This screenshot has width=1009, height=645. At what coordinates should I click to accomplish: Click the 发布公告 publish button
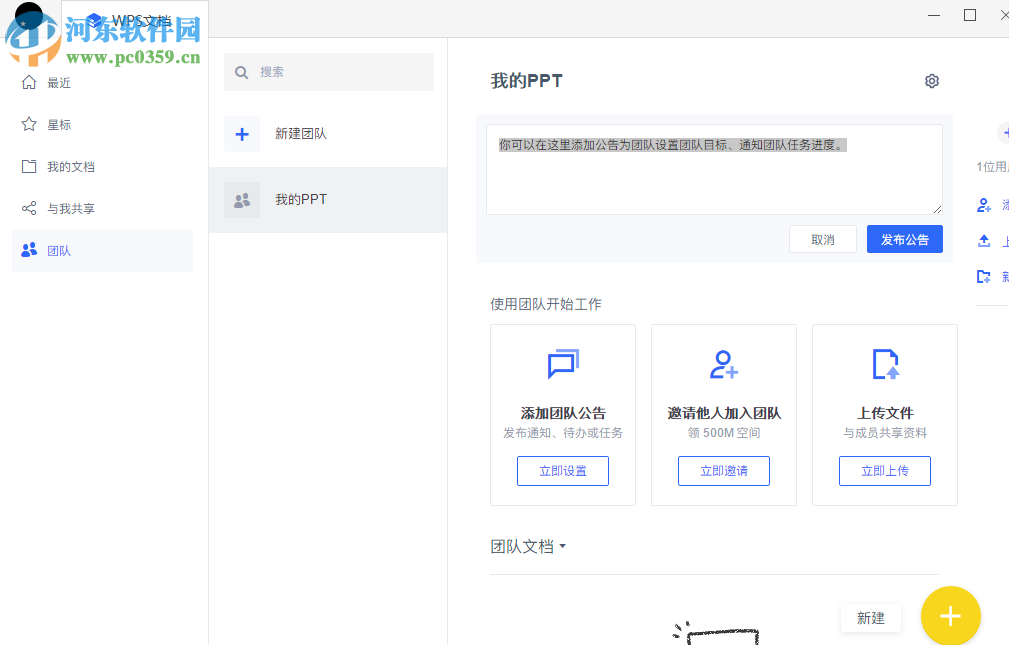click(904, 238)
